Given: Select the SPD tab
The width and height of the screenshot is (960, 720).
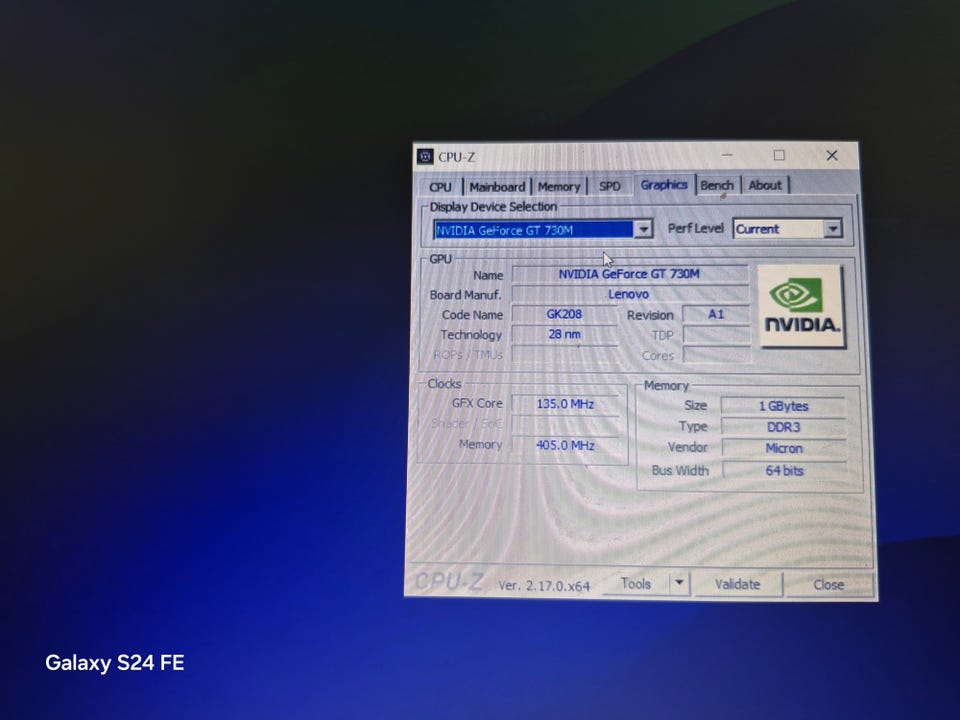Looking at the screenshot, I should pos(610,186).
